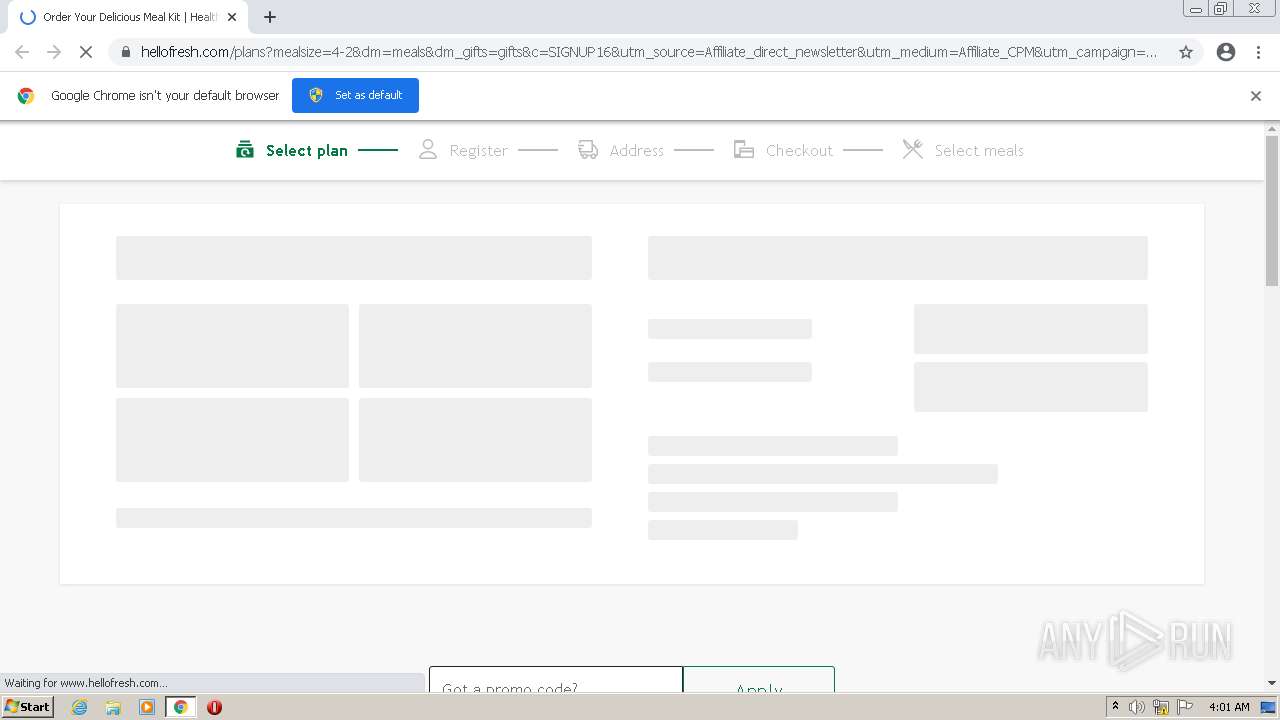Screen dimensions: 1280x720
Task: Click the volume speaker tray icon
Action: pos(1137,707)
